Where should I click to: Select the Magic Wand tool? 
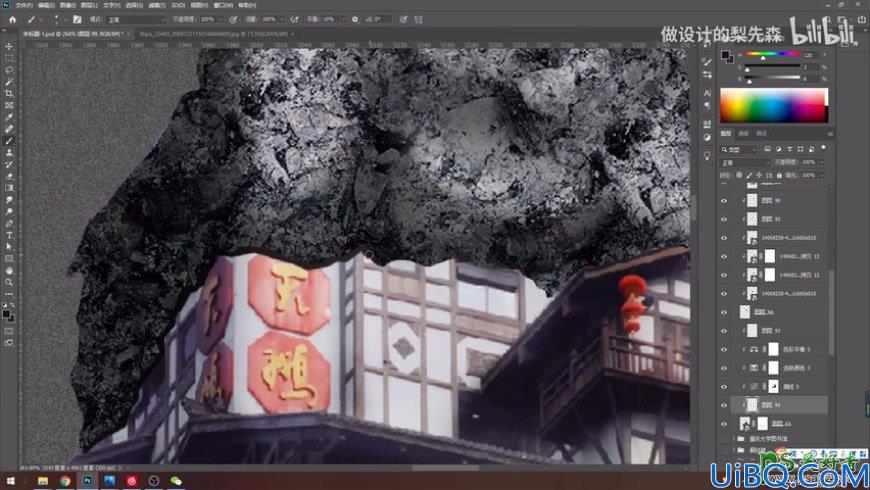[x=9, y=82]
